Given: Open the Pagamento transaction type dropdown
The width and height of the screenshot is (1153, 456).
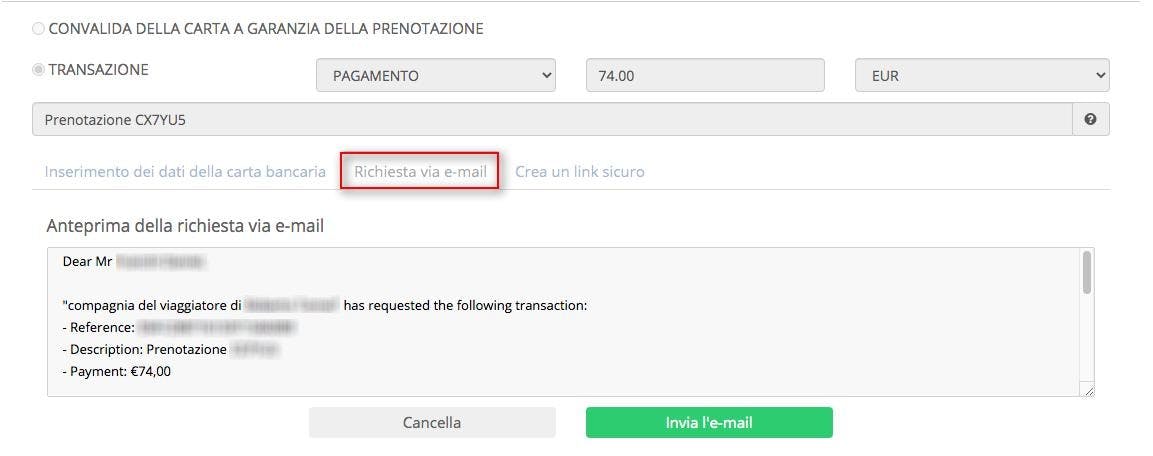Looking at the screenshot, I should 435,76.
